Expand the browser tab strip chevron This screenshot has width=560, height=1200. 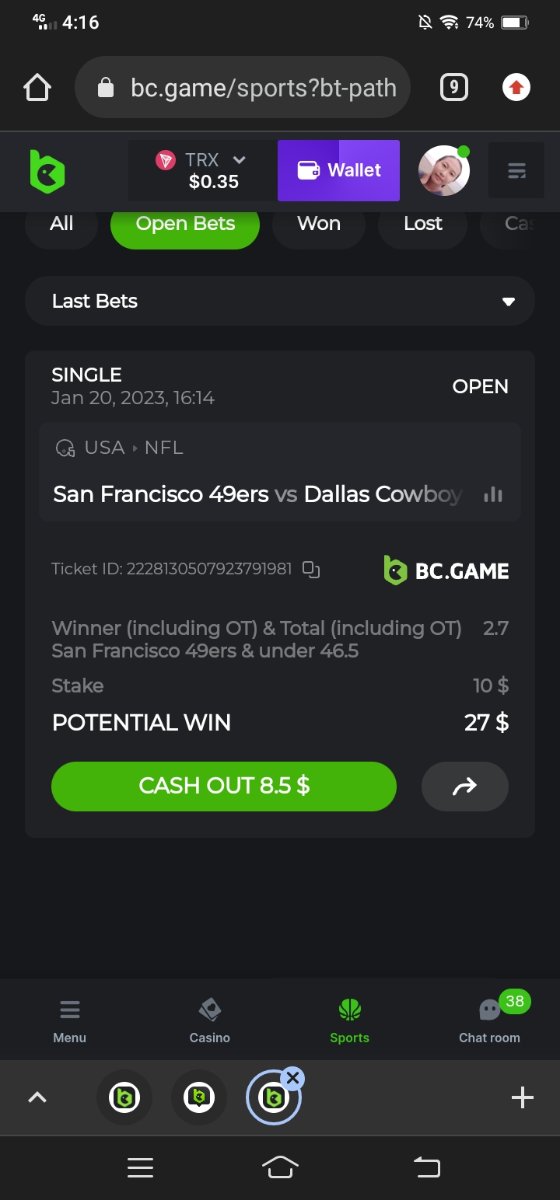[x=37, y=1097]
